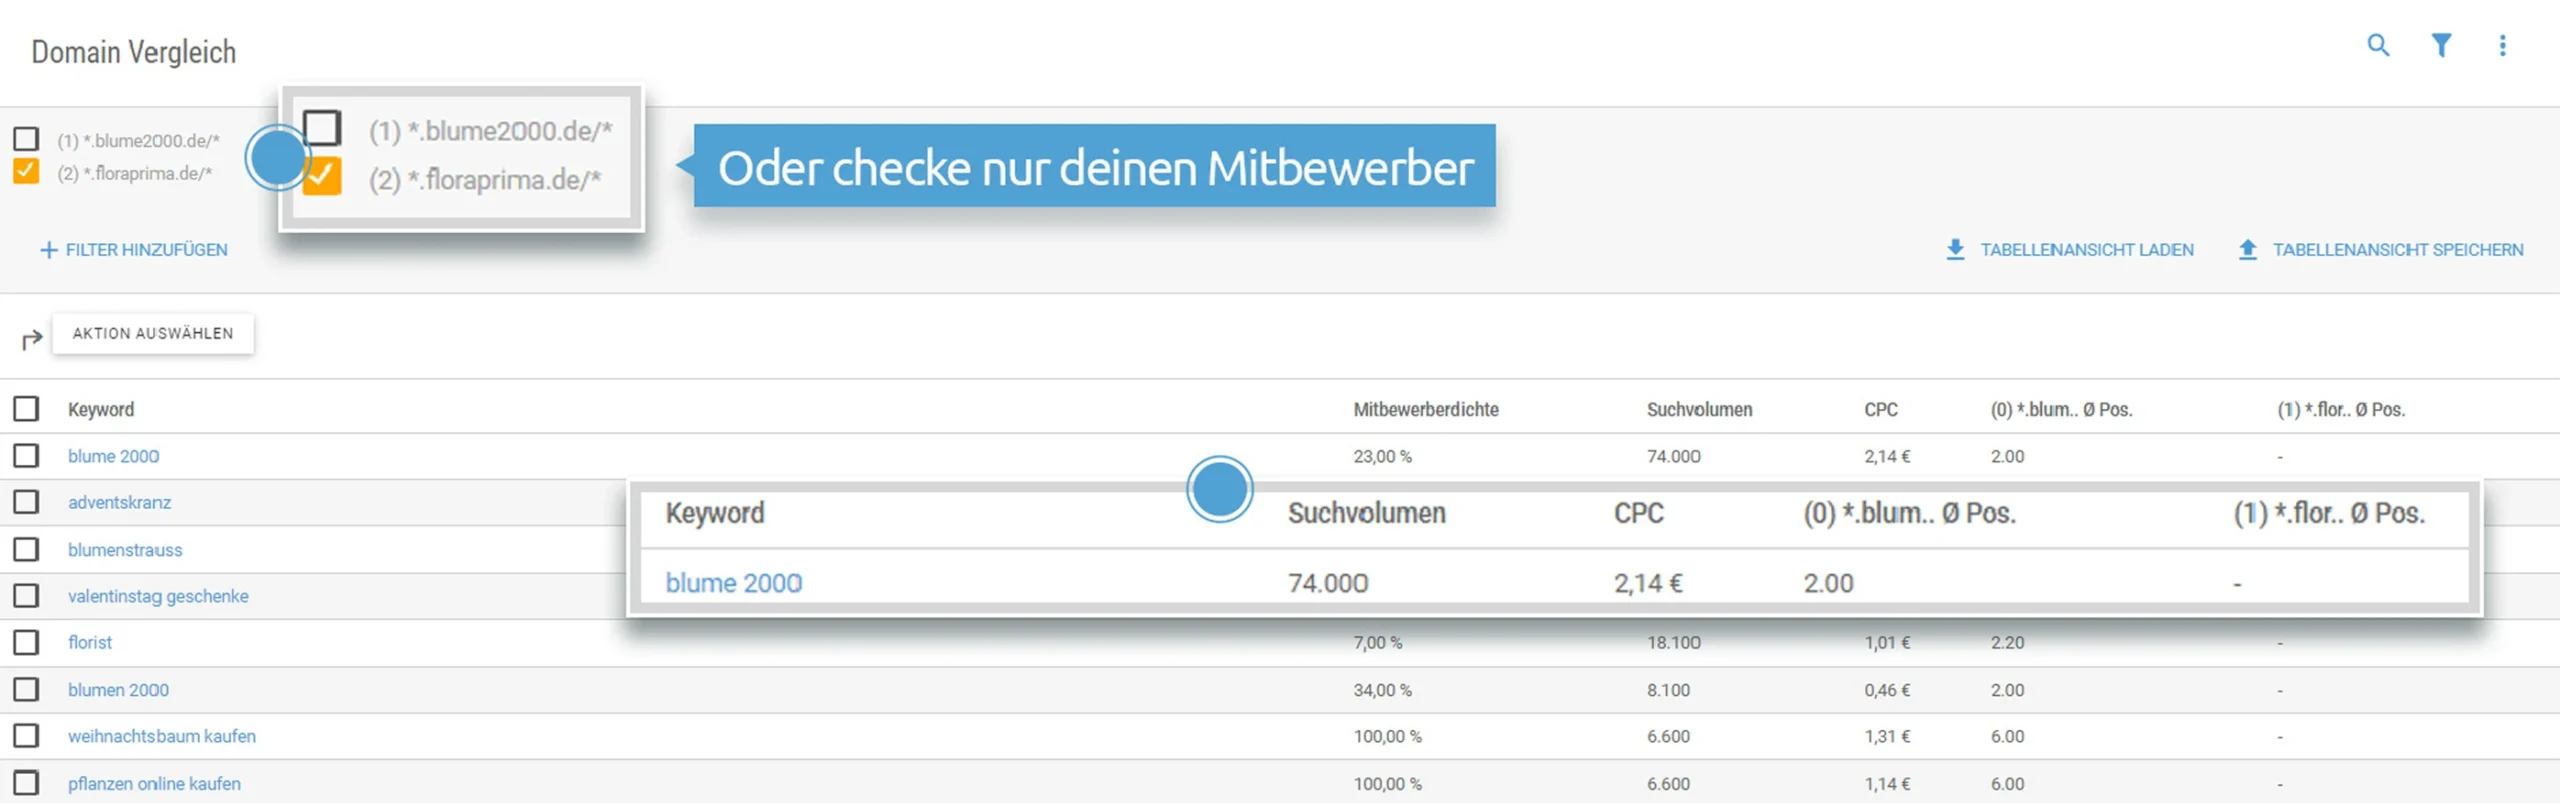Click the plus icon beside Filter hinzufügen
Screen dimensions: 2560x807
tap(48, 250)
